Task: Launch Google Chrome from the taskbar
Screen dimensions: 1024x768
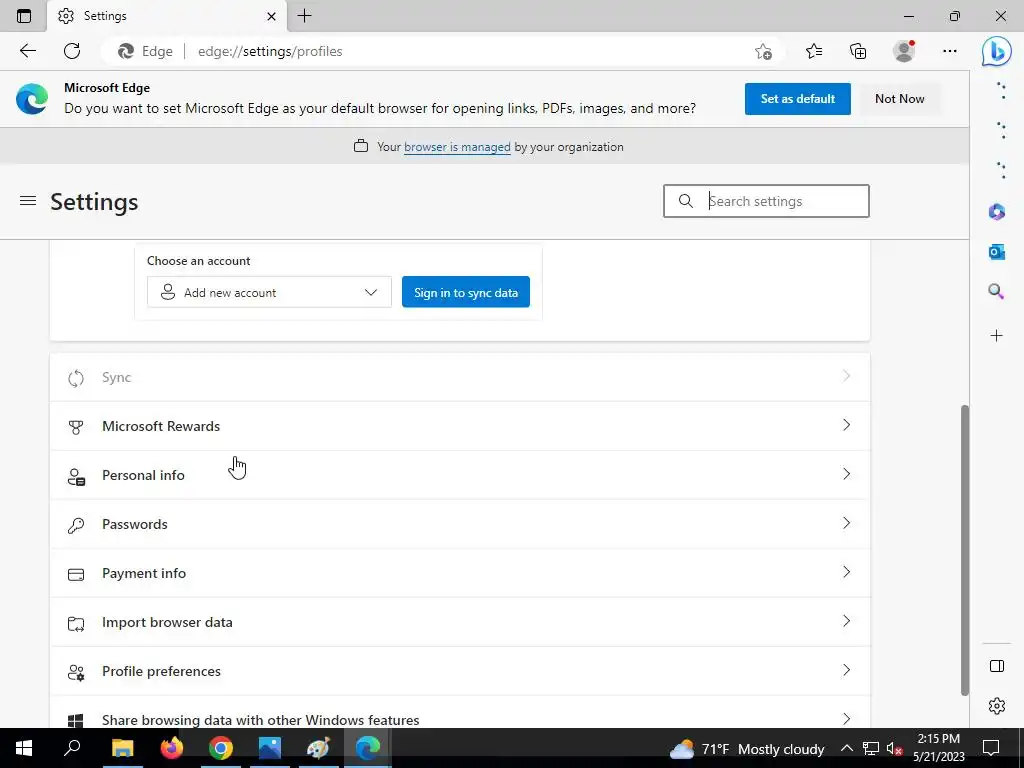Action: coord(221,748)
